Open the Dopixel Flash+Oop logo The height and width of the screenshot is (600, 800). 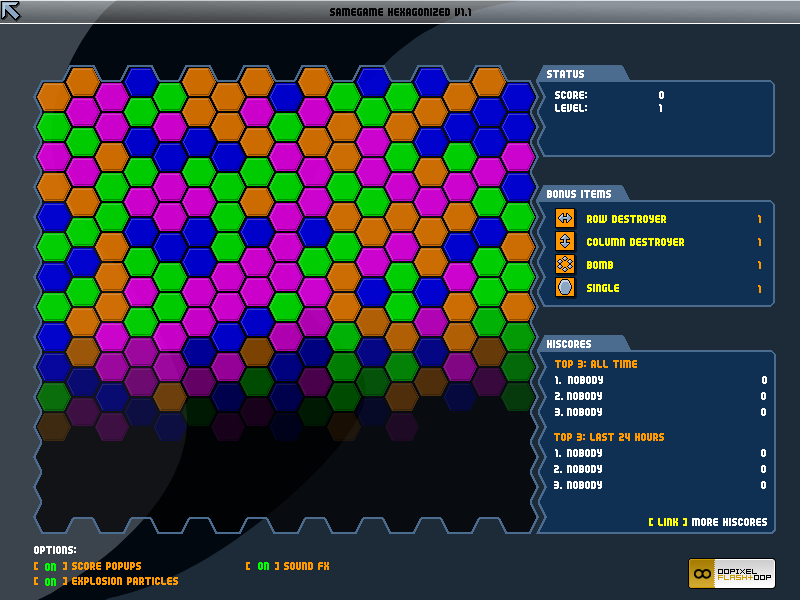[x=732, y=573]
